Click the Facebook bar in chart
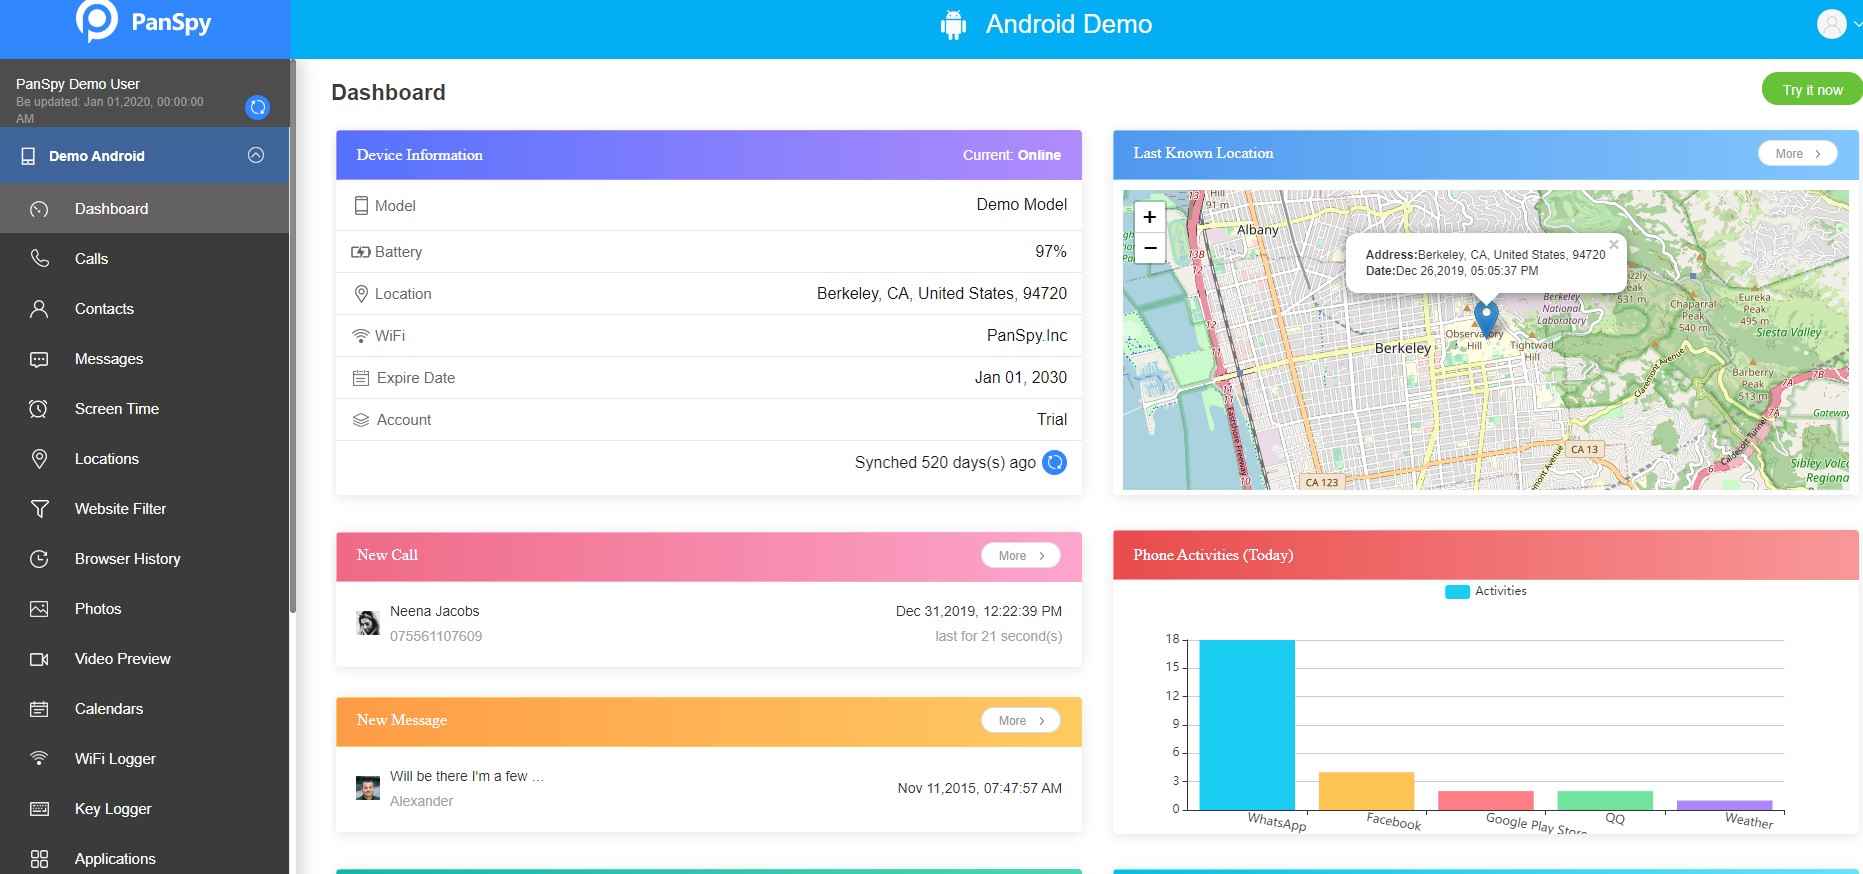This screenshot has height=874, width=1863. 1366,791
